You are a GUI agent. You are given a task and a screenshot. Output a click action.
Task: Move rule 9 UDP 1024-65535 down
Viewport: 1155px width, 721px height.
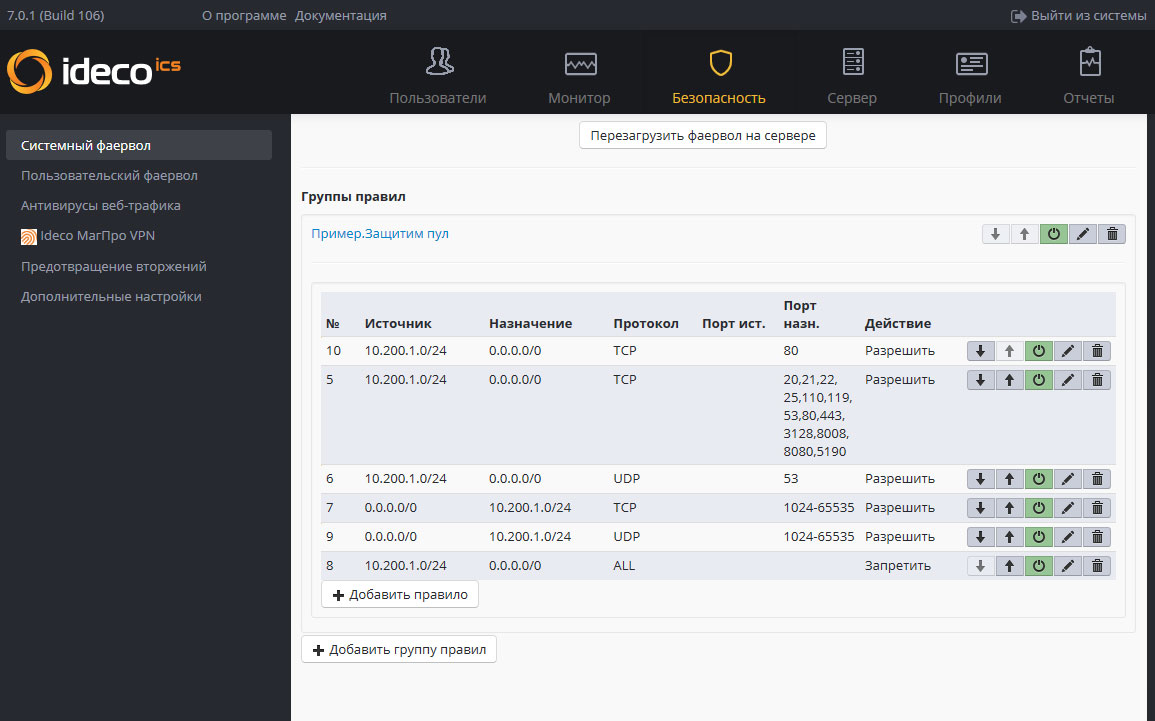tap(980, 537)
